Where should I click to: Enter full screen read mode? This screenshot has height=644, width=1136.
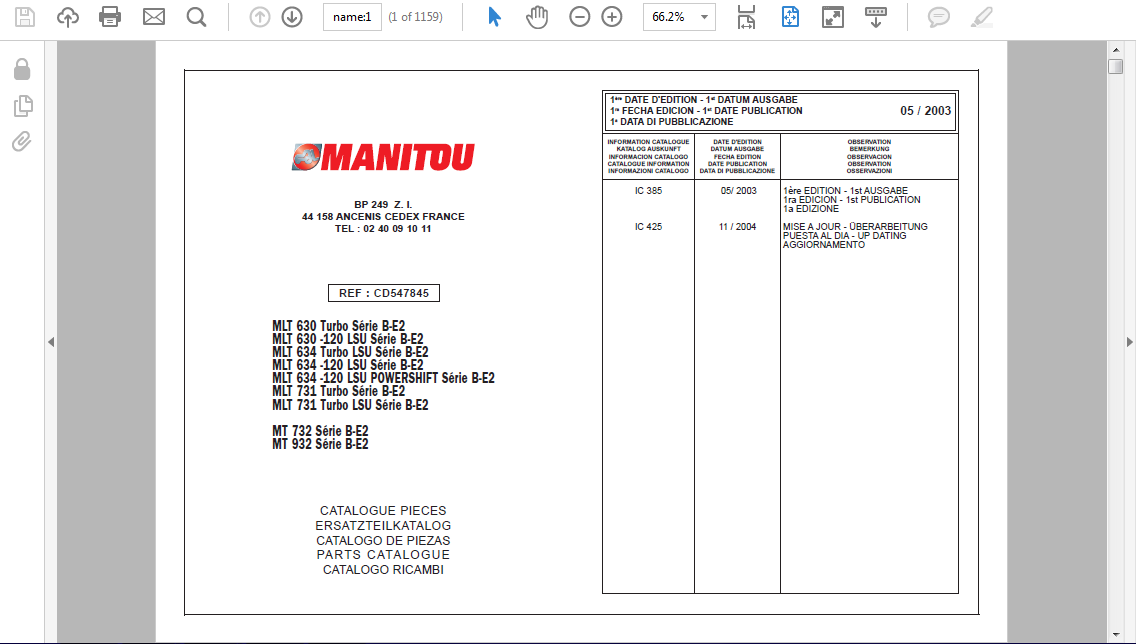(x=833, y=17)
